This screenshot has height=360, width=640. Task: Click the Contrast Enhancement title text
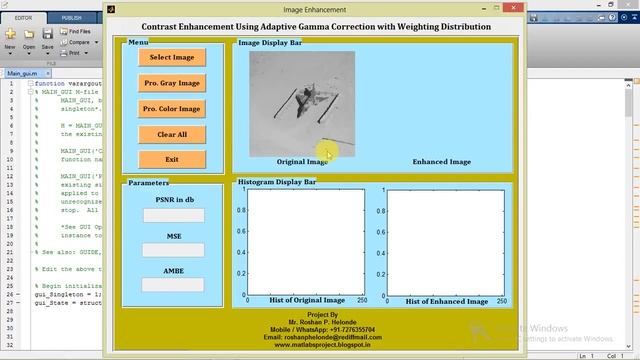point(316,27)
